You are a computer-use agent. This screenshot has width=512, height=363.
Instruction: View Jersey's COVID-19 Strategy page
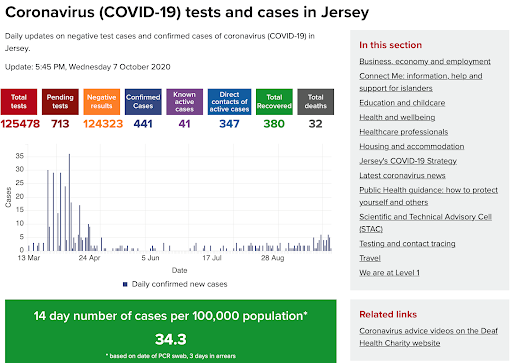click(408, 161)
